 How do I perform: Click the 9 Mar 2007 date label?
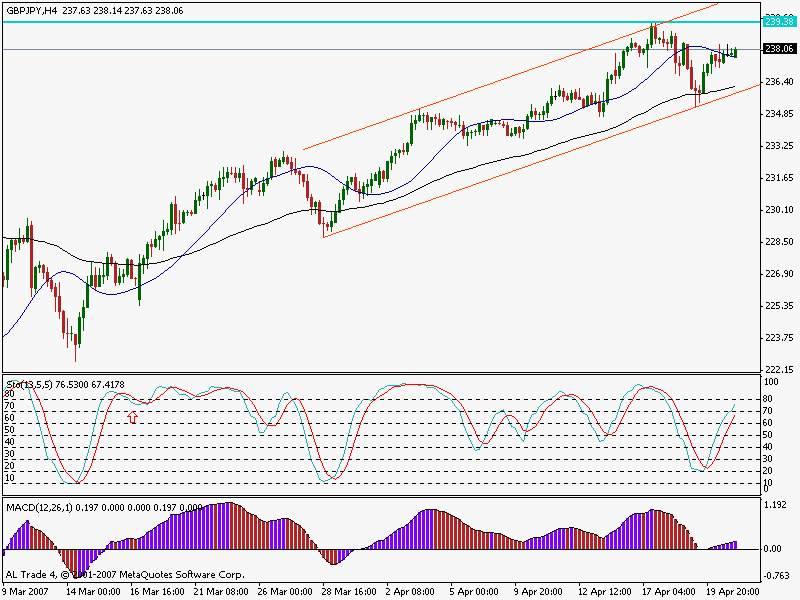point(26,592)
